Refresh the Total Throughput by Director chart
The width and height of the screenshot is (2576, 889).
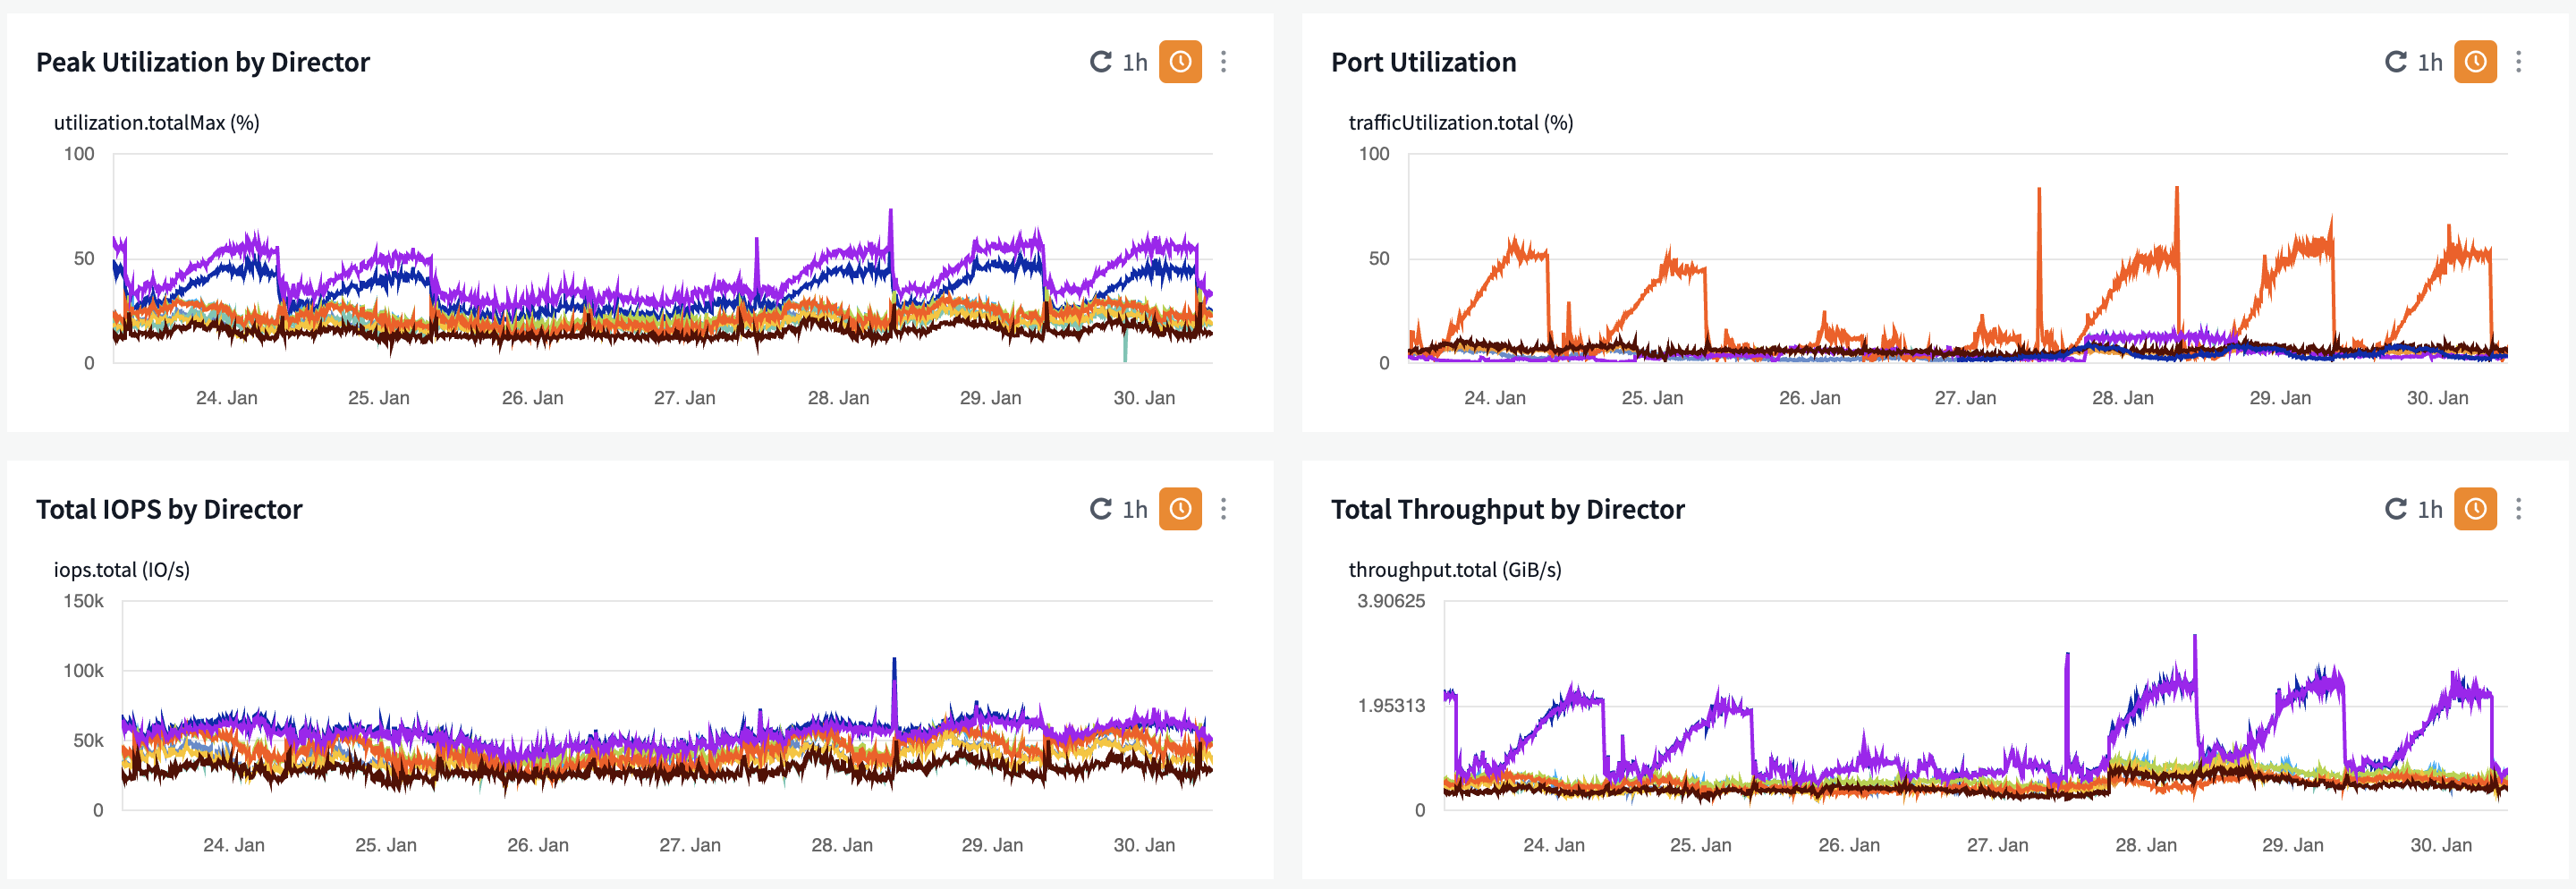pos(2395,509)
